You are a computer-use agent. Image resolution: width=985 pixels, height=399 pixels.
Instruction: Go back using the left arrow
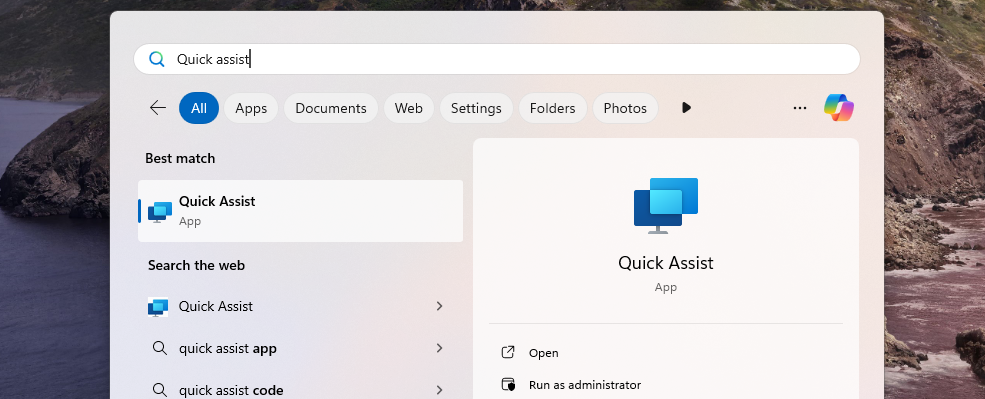[158, 108]
